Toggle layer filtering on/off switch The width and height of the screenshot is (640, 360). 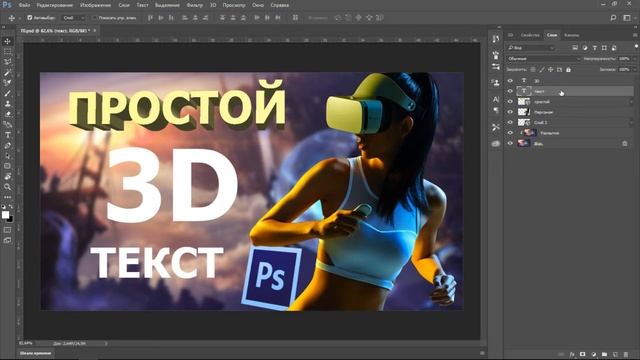[x=636, y=47]
